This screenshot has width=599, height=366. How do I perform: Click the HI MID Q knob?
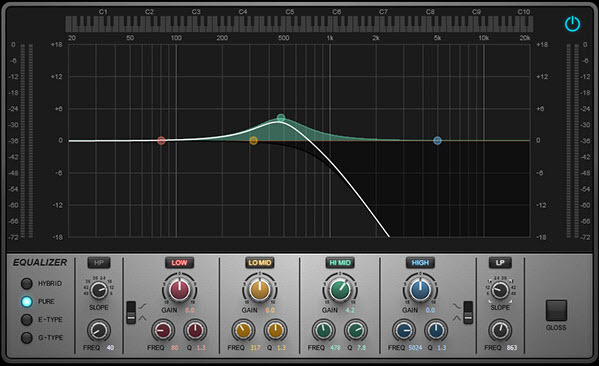coord(356,330)
